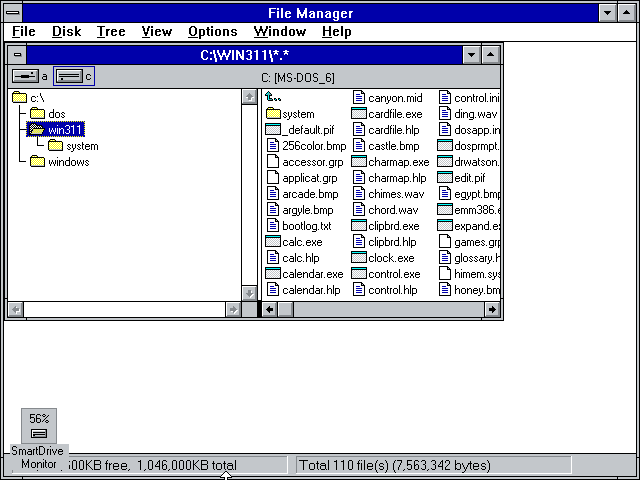Select calendar.exe program icon
Image resolution: width=640 pixels, height=480 pixels.
click(273, 273)
